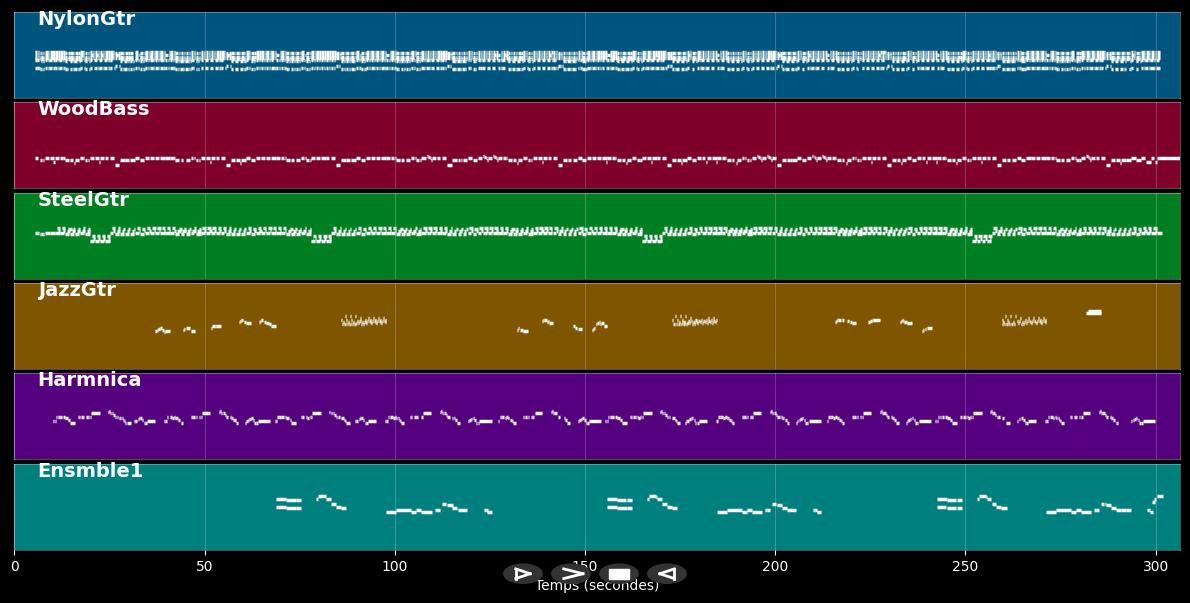Click the NylonGtr track title

click(86, 18)
